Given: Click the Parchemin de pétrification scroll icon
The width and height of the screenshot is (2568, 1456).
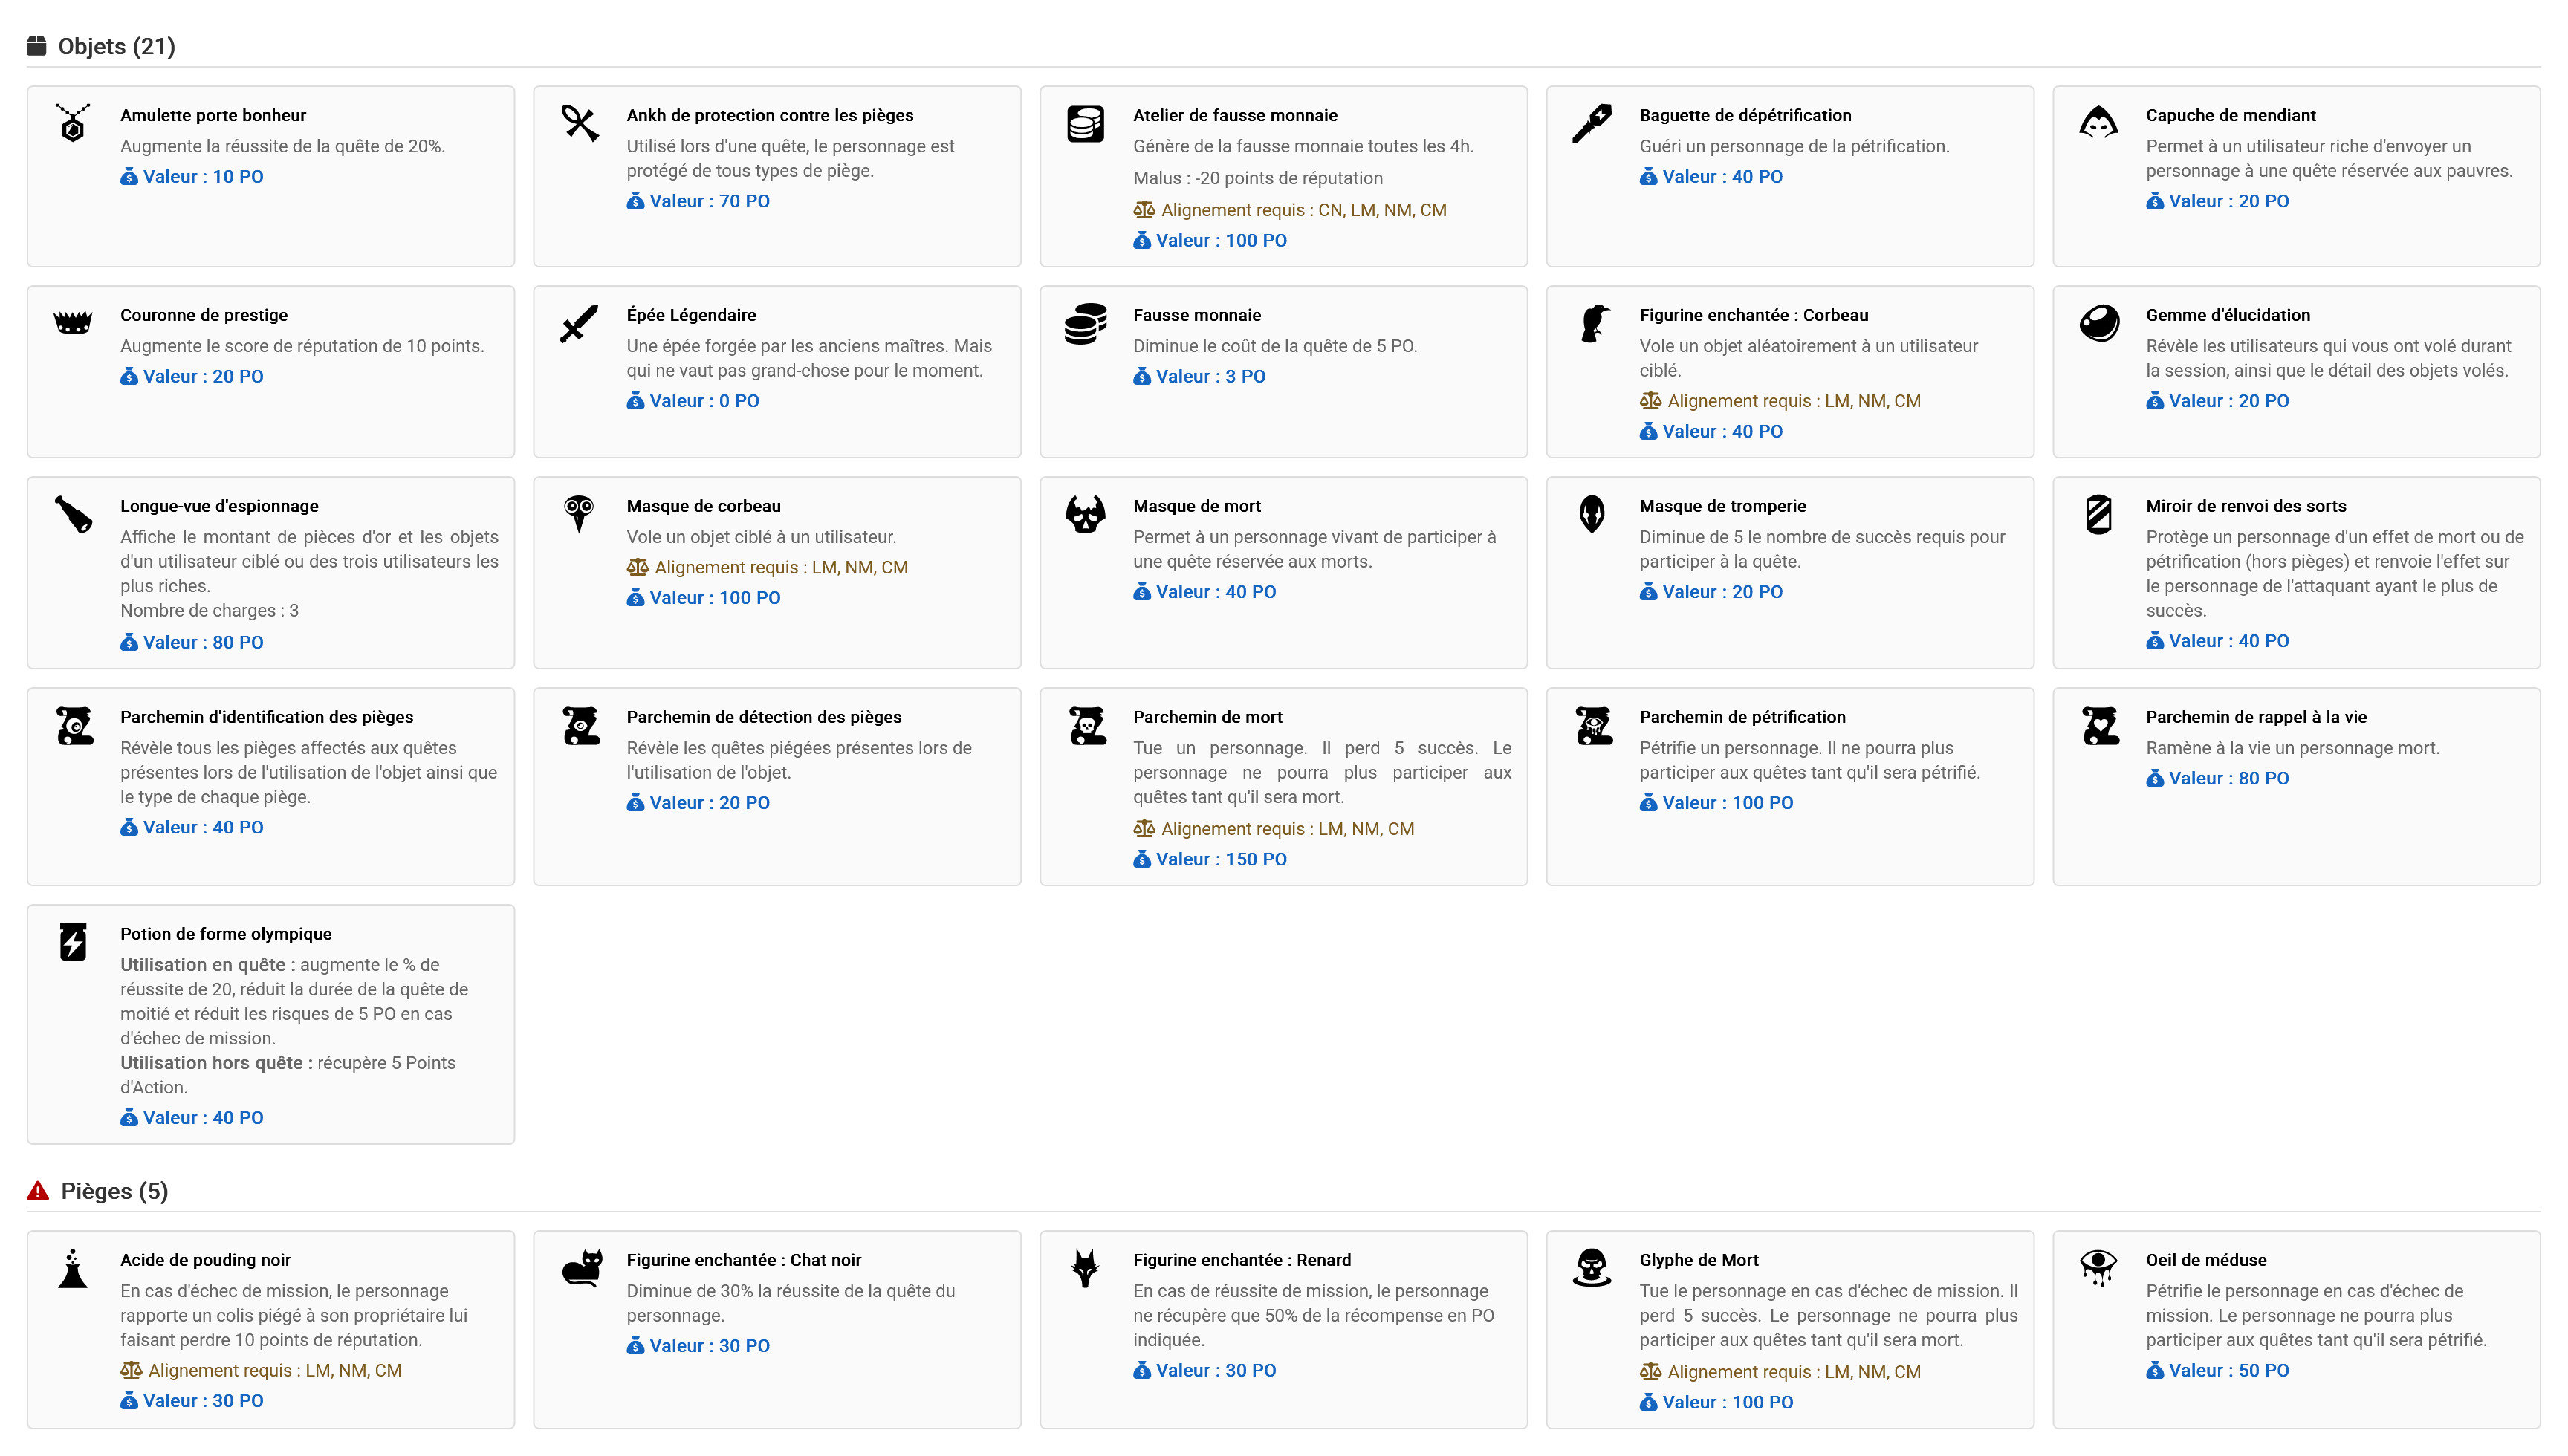Looking at the screenshot, I should 1592,726.
